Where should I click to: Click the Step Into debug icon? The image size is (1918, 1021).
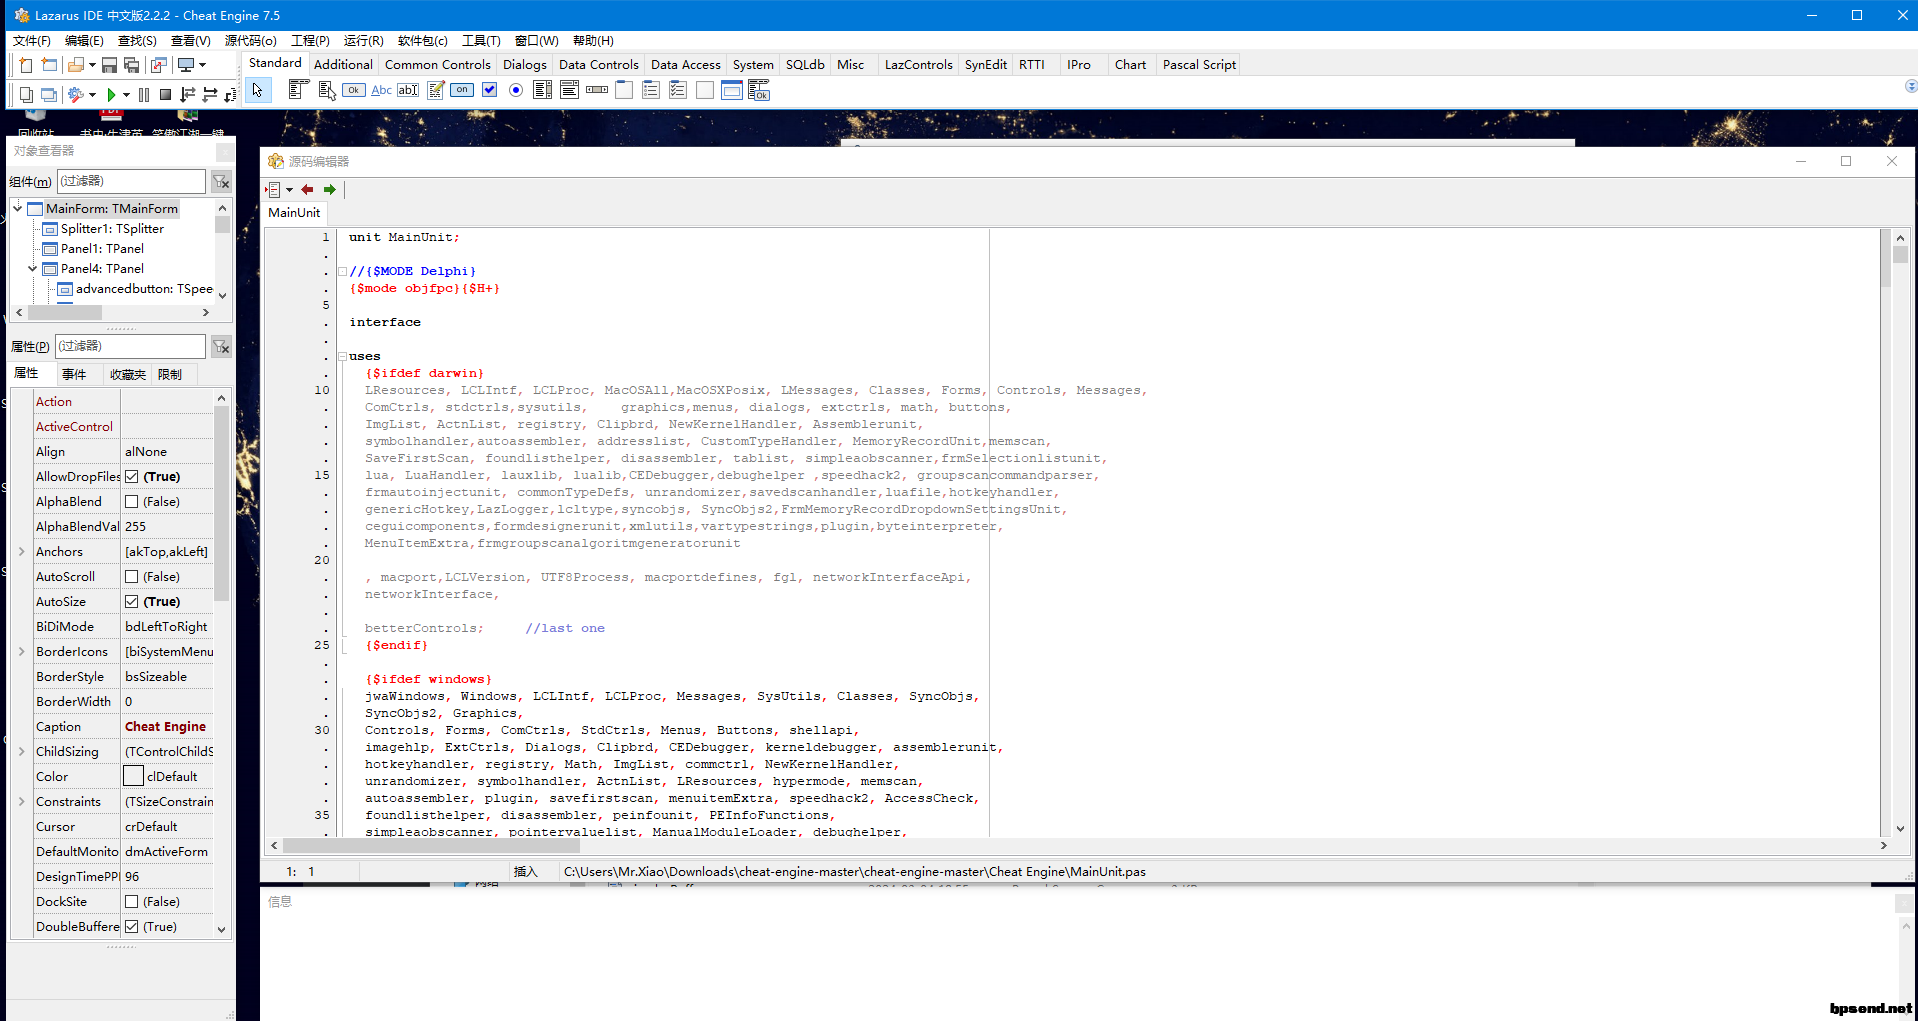187,95
